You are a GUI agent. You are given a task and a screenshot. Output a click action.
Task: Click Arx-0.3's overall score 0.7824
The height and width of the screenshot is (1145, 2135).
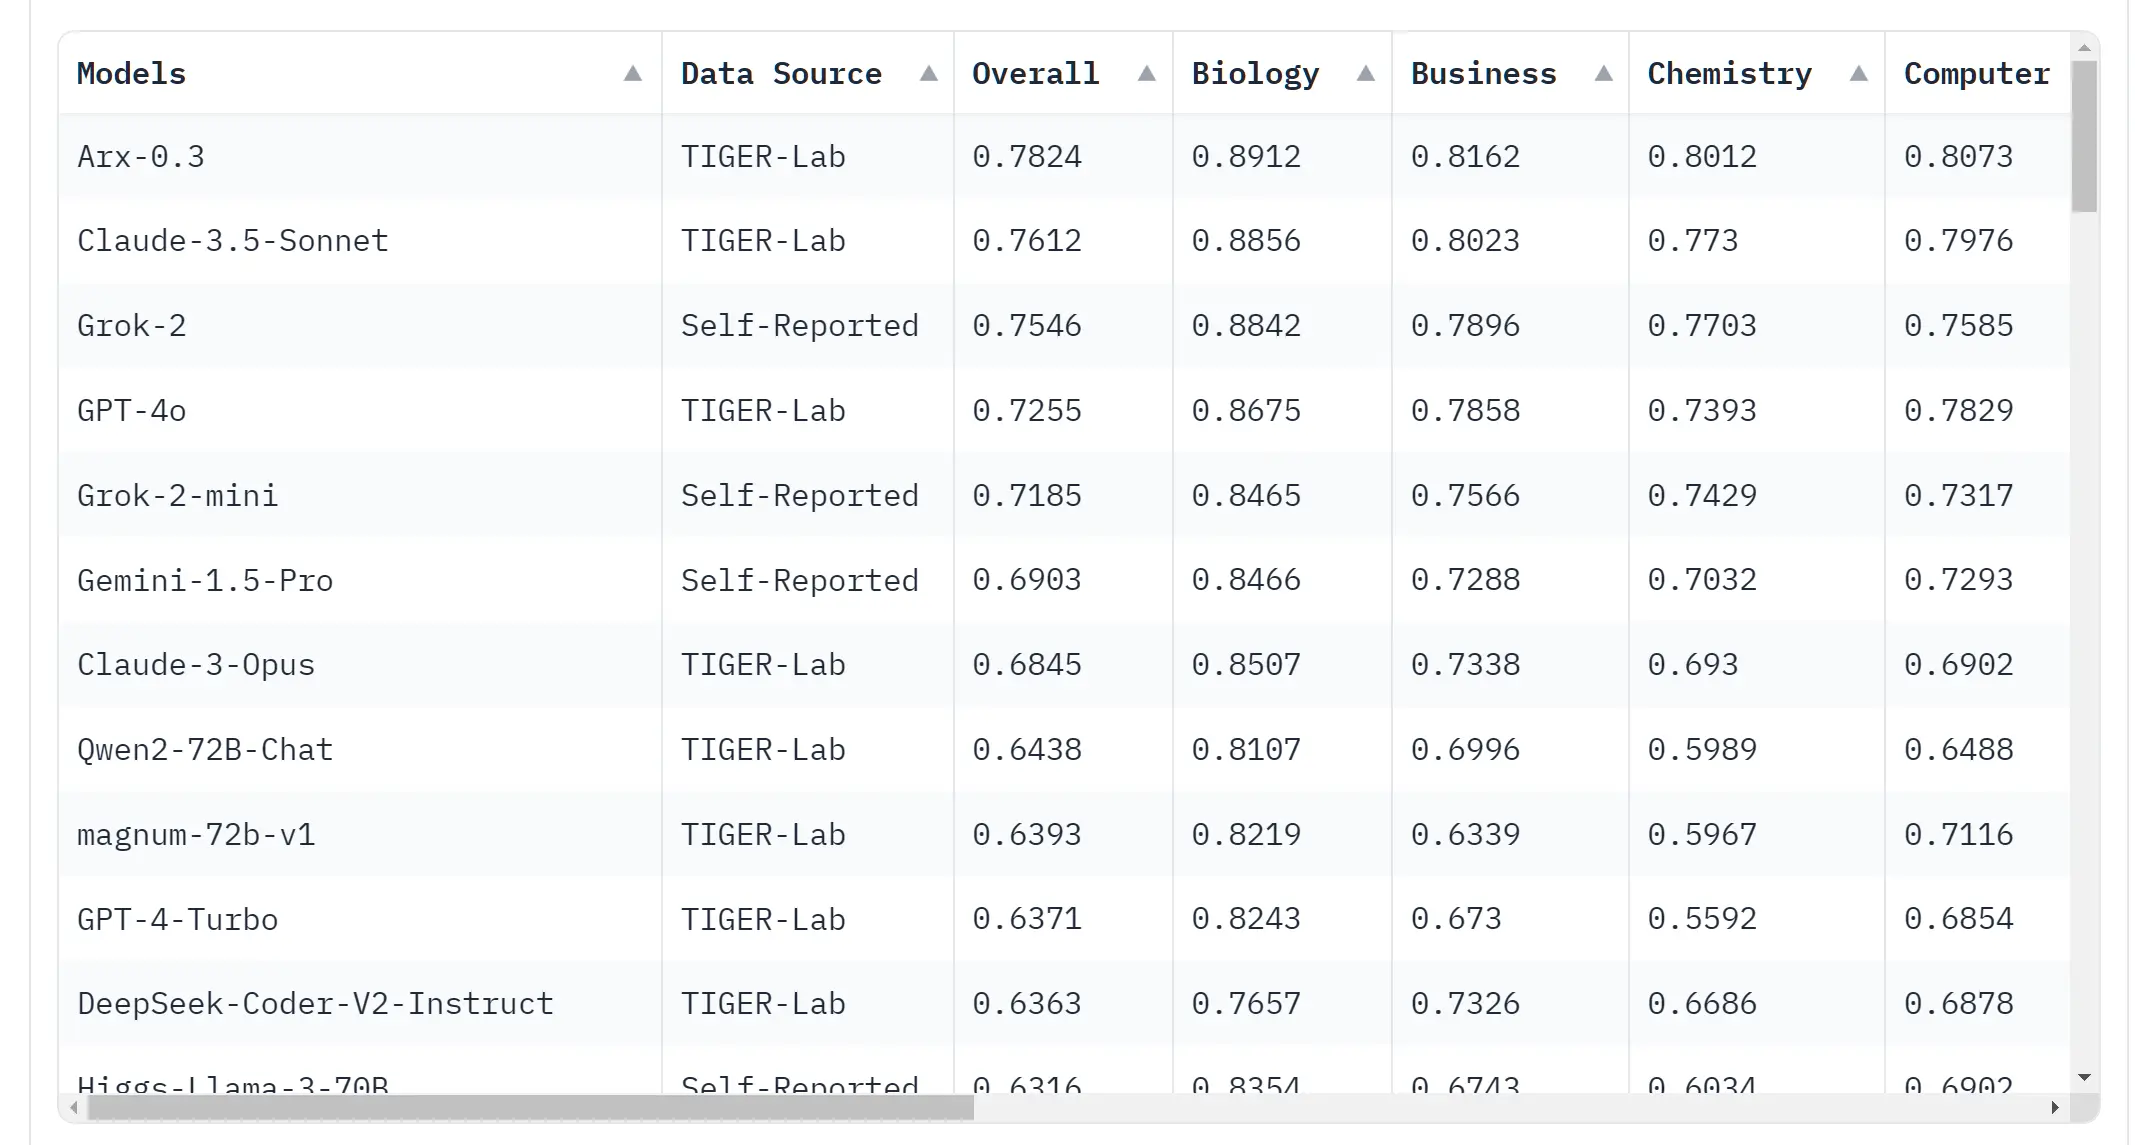(1027, 156)
